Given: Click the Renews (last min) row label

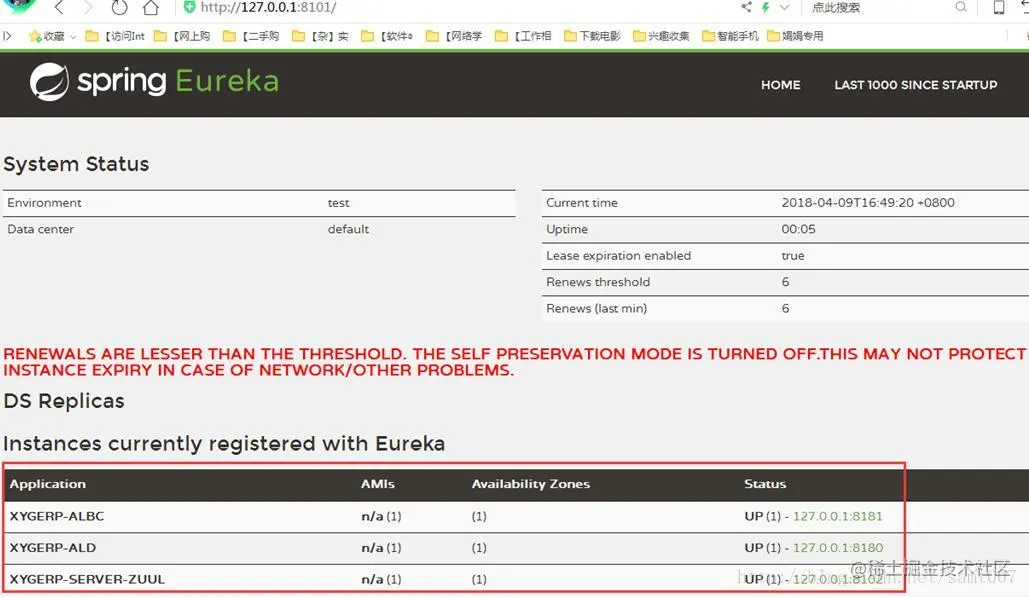Looking at the screenshot, I should 597,308.
